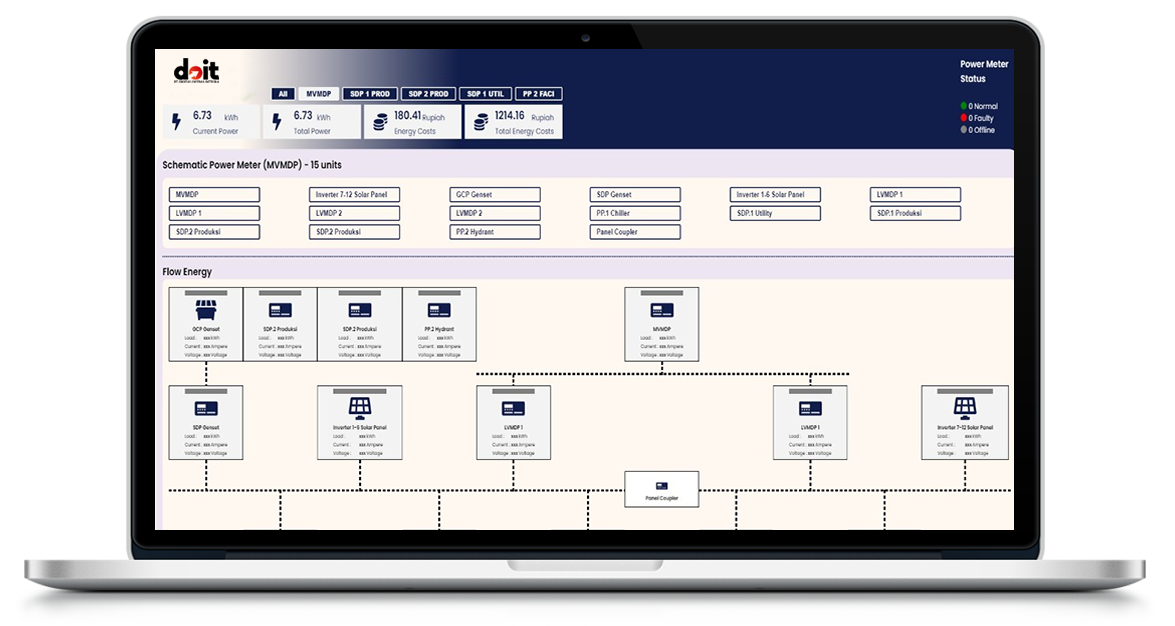Image resolution: width=1175 pixels, height=626 pixels.
Task: Click the doit logo
Action: [x=194, y=74]
